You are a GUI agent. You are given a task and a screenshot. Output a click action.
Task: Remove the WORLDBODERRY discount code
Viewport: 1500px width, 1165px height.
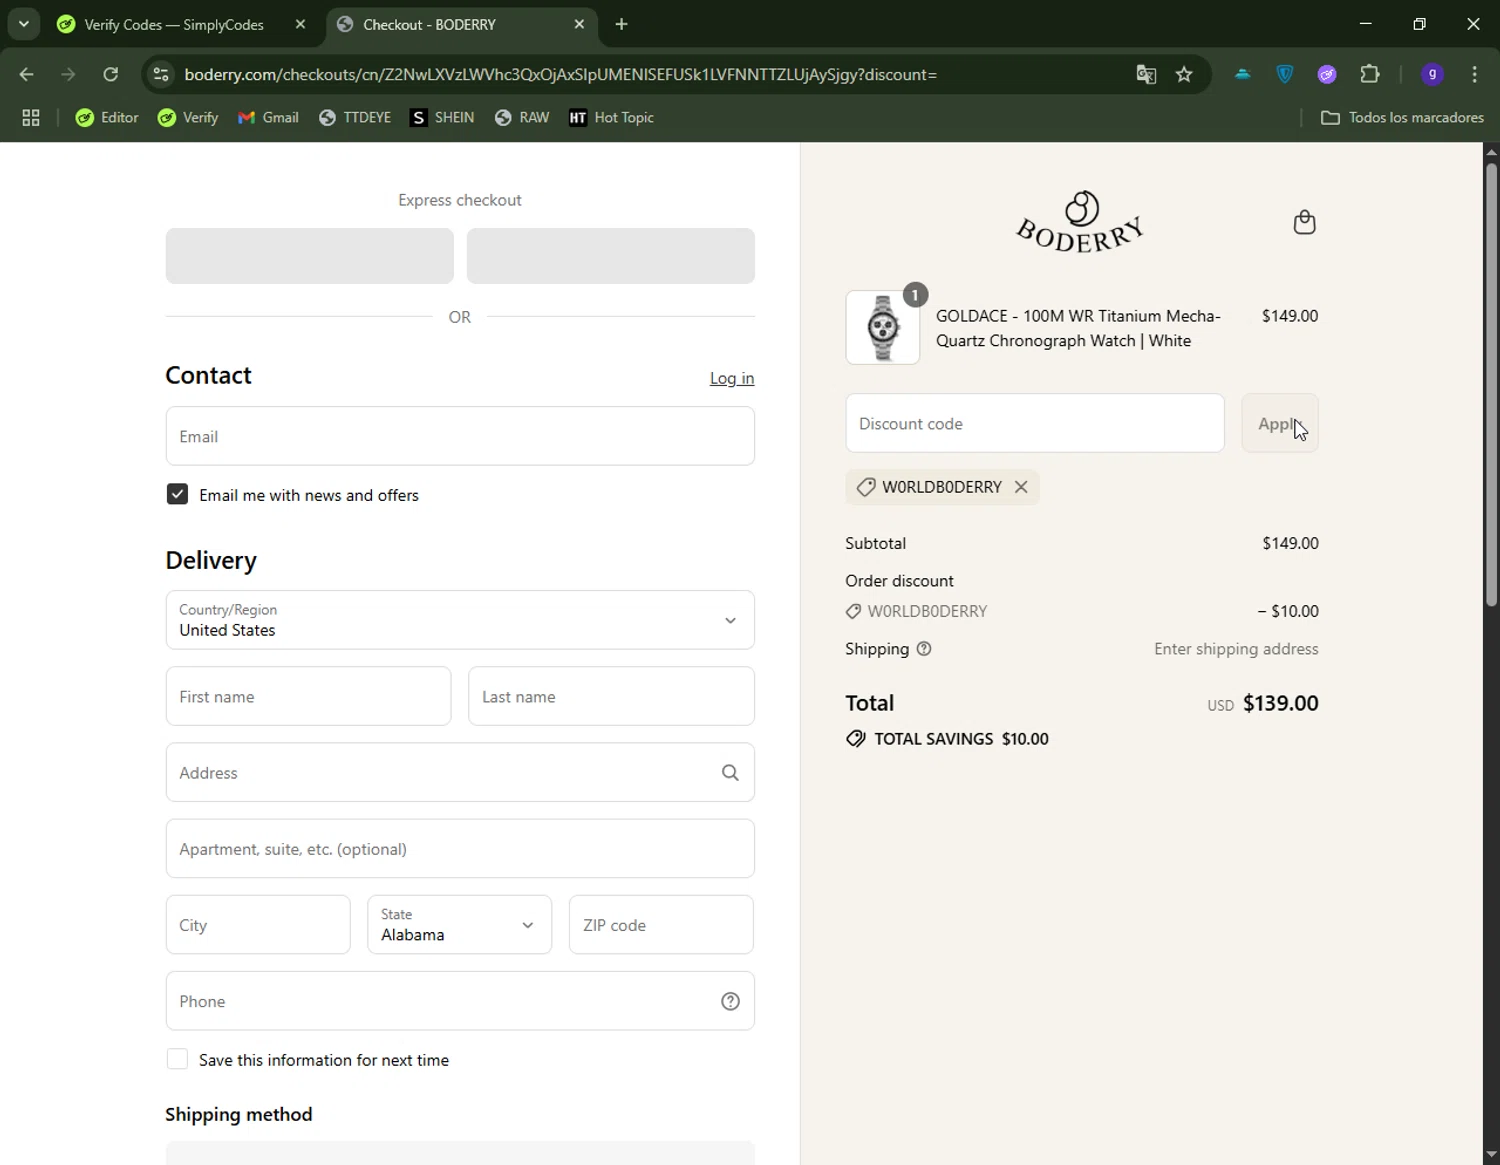(1021, 487)
